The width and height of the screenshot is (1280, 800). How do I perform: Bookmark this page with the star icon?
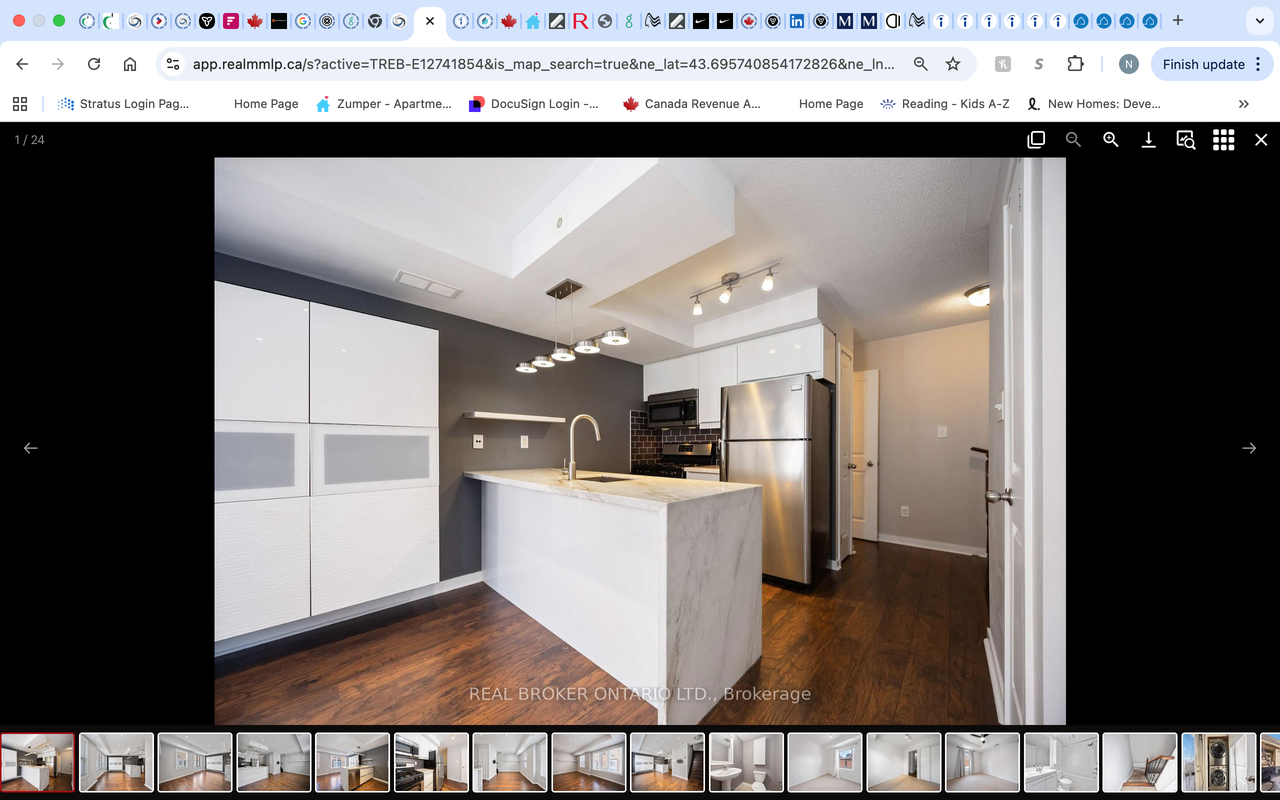953,64
